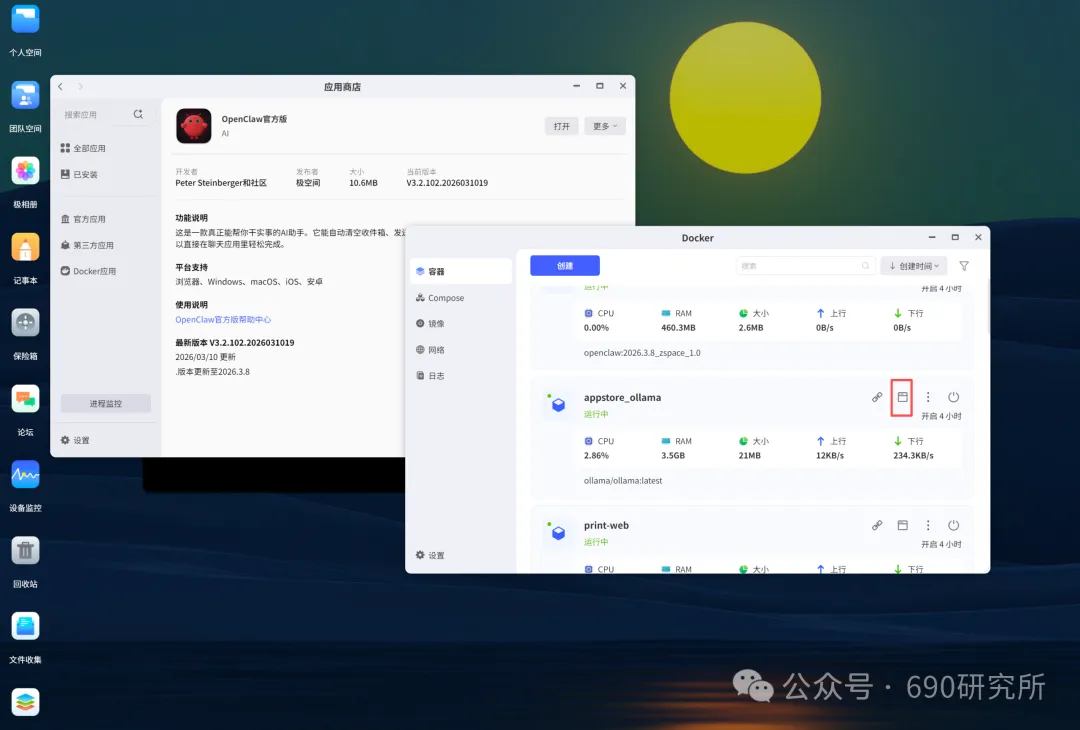Viewport: 1080px width, 730px height.
Task: Toggle the power button for appstore_ollama
Action: (x=953, y=397)
